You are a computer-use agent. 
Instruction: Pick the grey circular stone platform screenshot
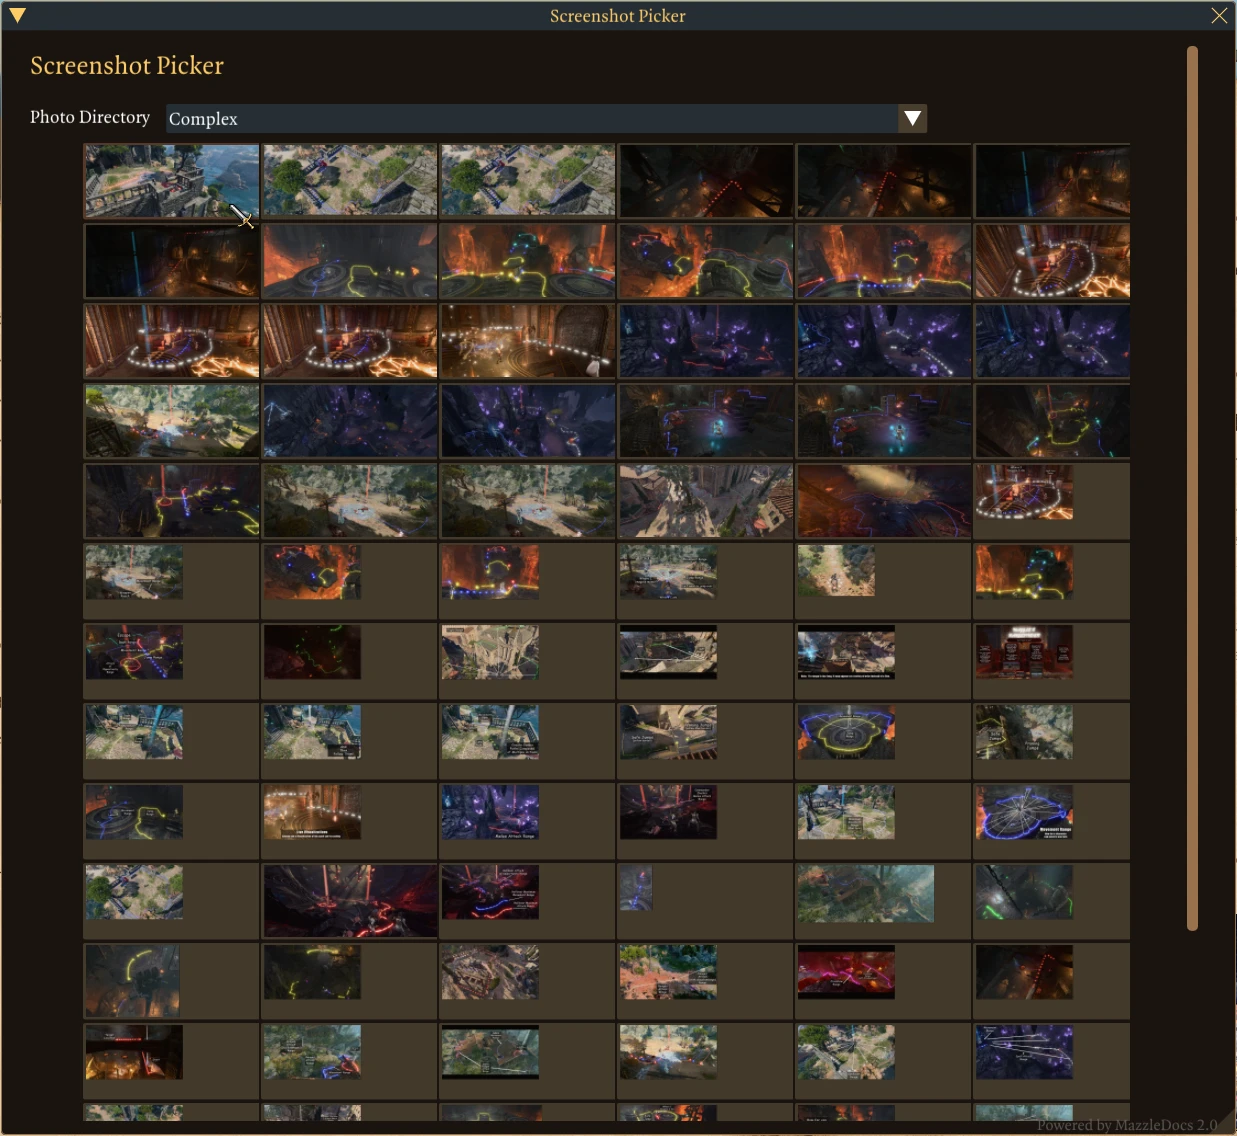[x=350, y=261]
